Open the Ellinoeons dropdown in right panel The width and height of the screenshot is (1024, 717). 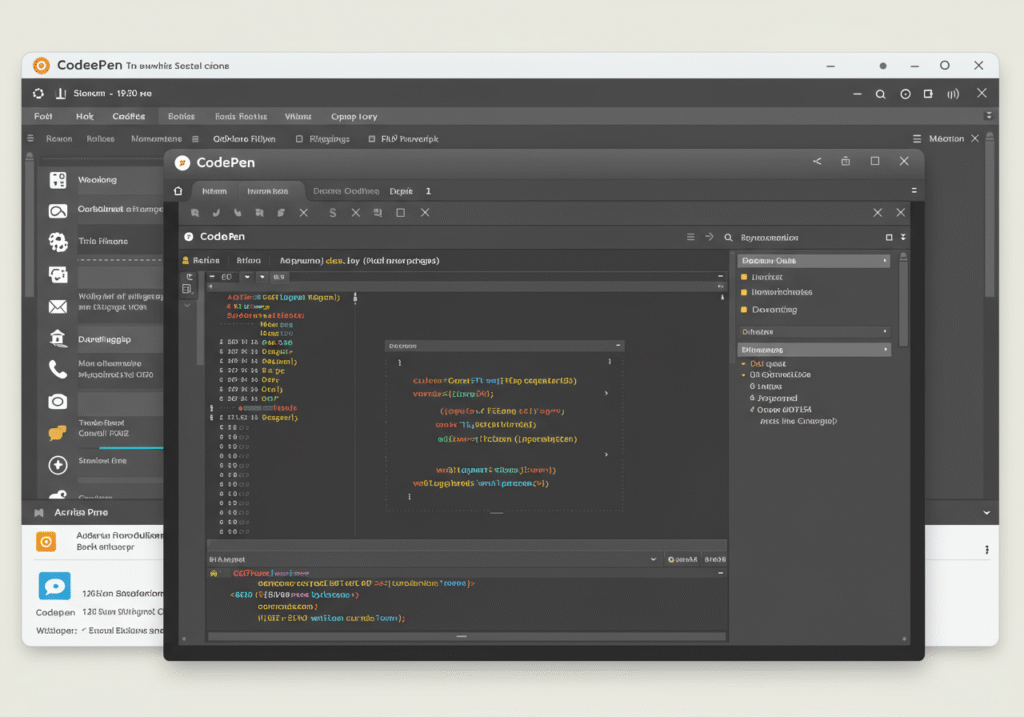click(x=814, y=350)
